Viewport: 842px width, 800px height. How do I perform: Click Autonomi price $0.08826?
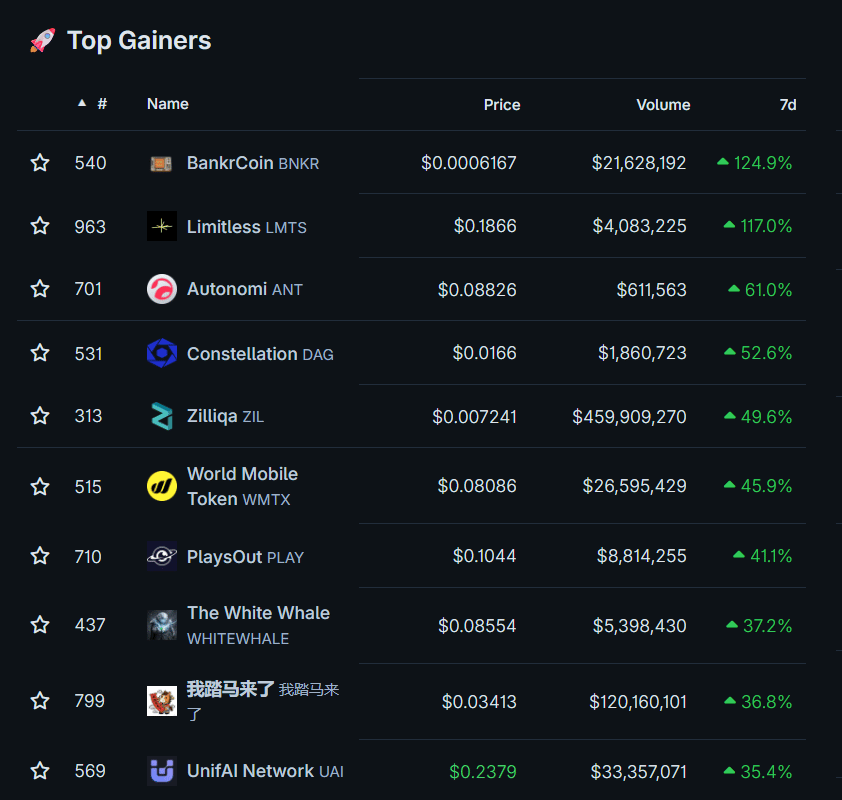[x=477, y=290]
